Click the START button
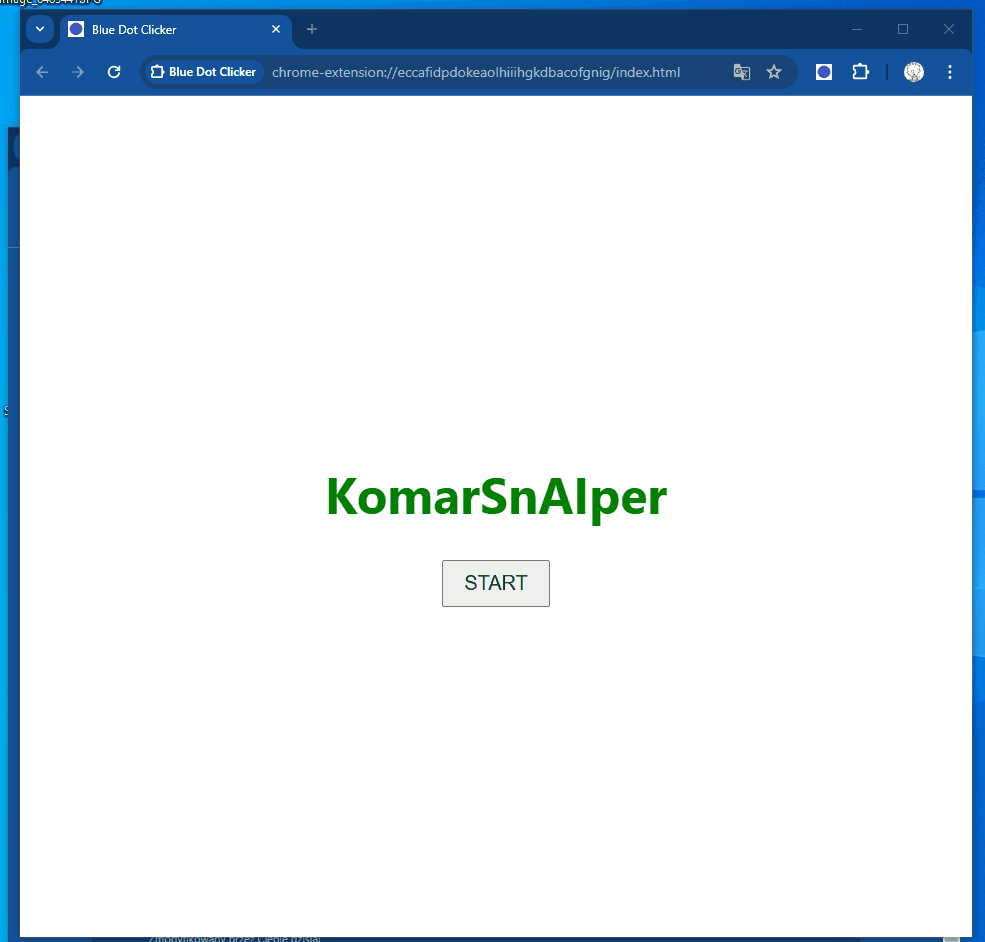This screenshot has width=985, height=942. (x=495, y=583)
